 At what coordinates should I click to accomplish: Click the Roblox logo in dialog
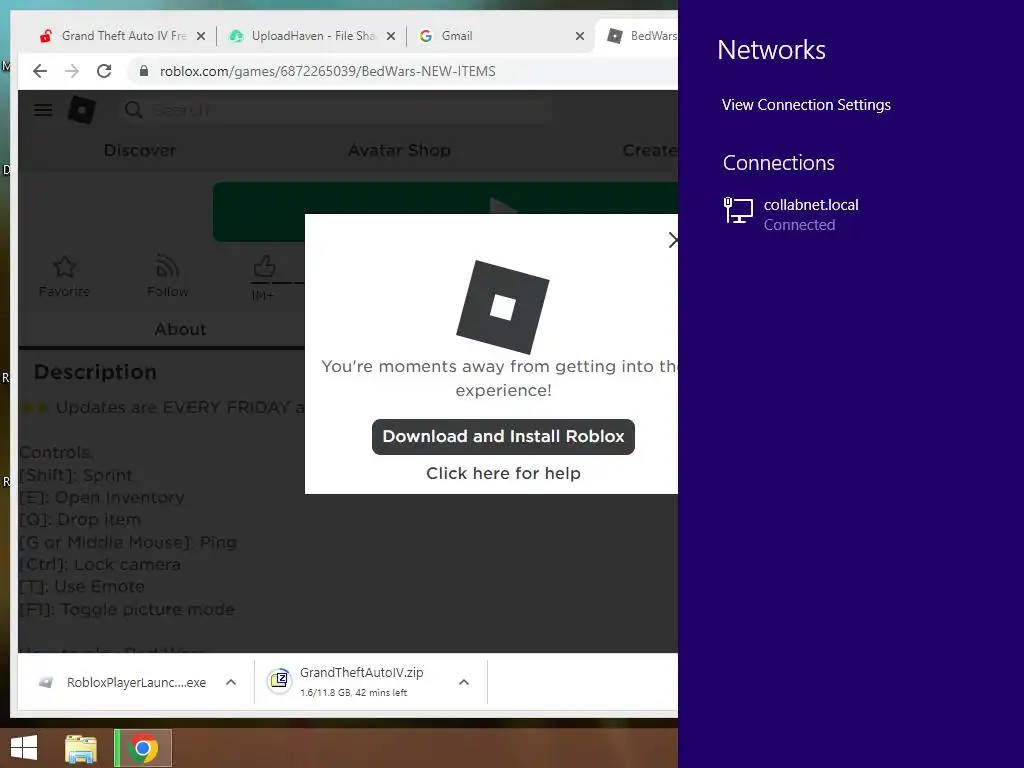point(503,307)
